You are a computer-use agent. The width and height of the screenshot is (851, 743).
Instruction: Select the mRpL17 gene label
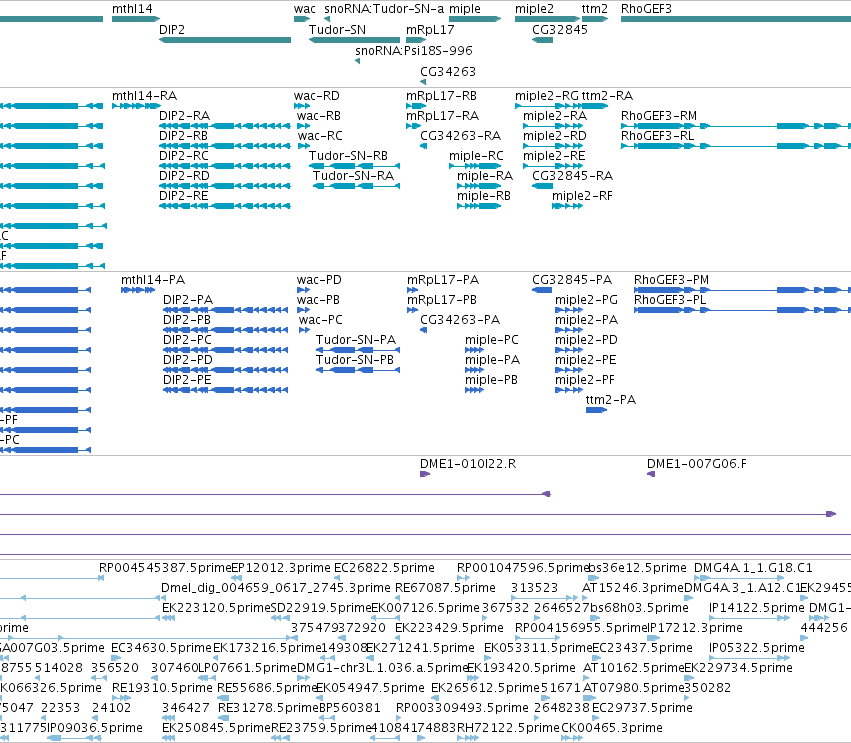tap(430, 29)
